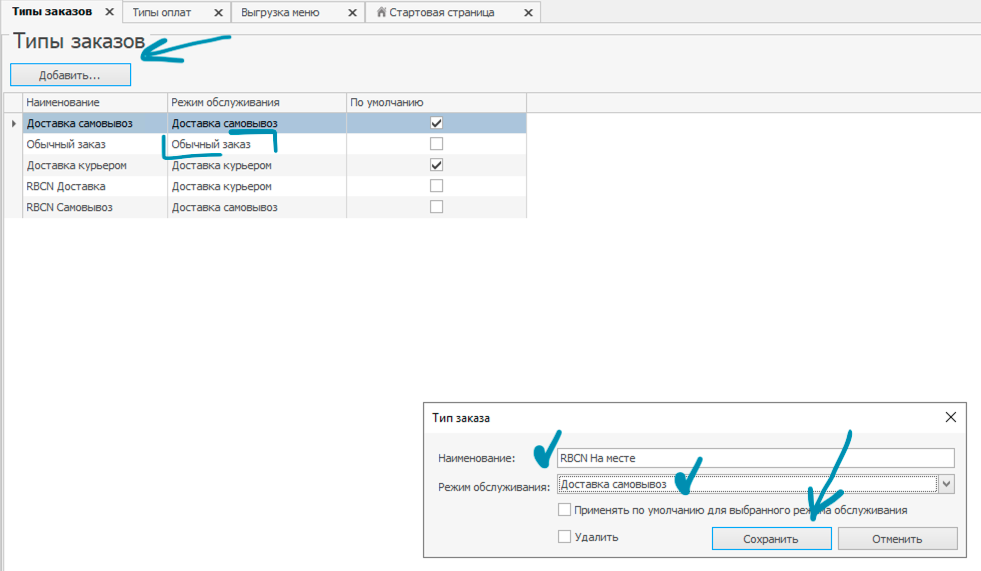The height and width of the screenshot is (571, 981).
Task: Close the Тип заказа dialog with X
Action: (x=951, y=418)
